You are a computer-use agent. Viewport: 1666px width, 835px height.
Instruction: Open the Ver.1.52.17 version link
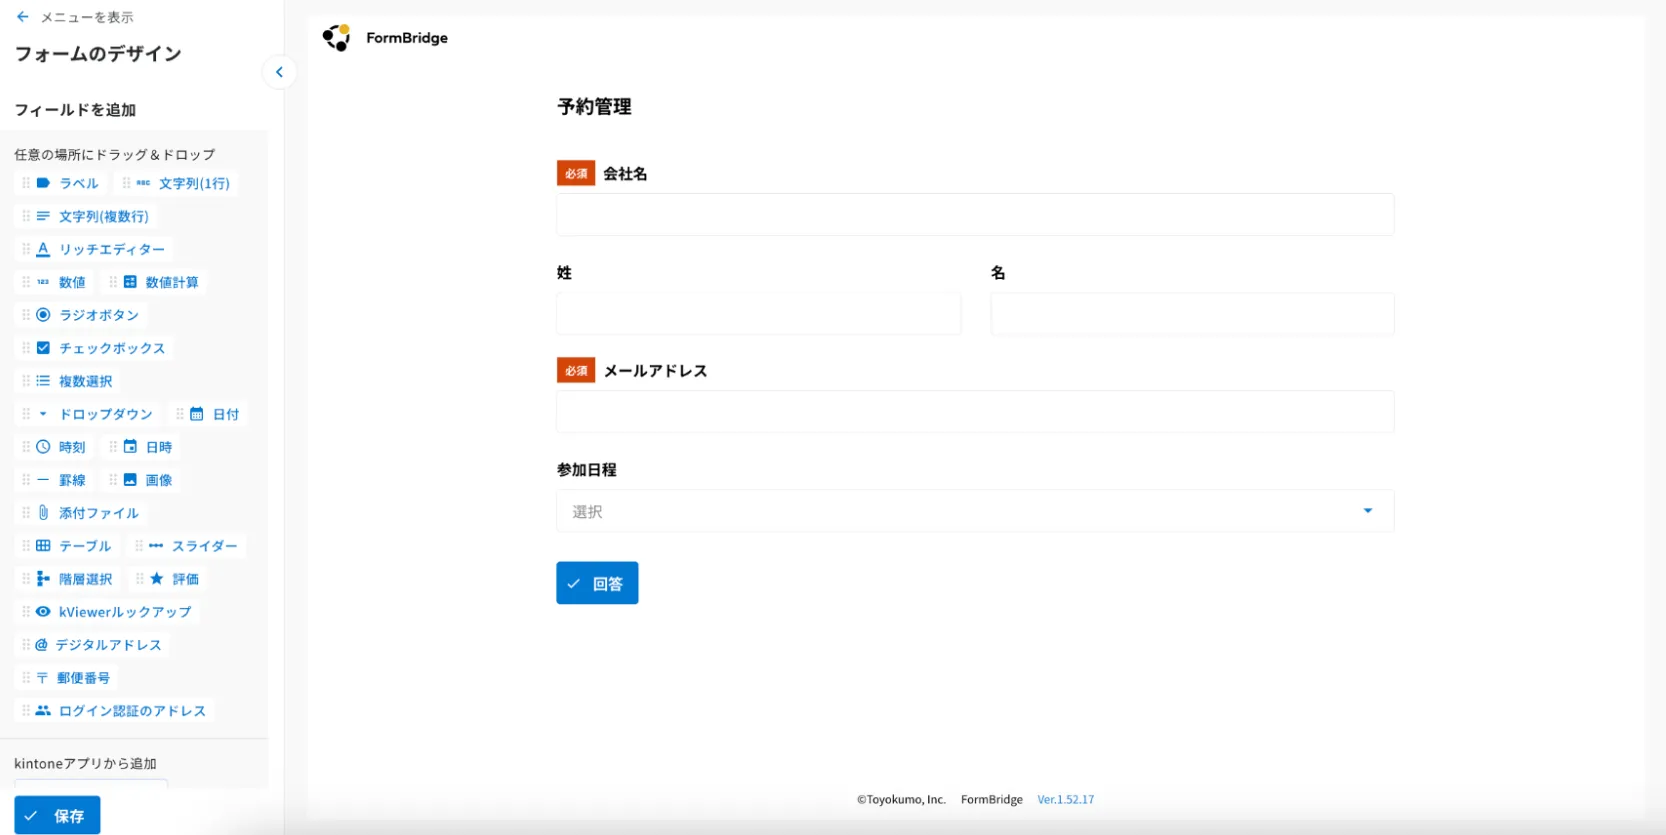pos(1066,800)
